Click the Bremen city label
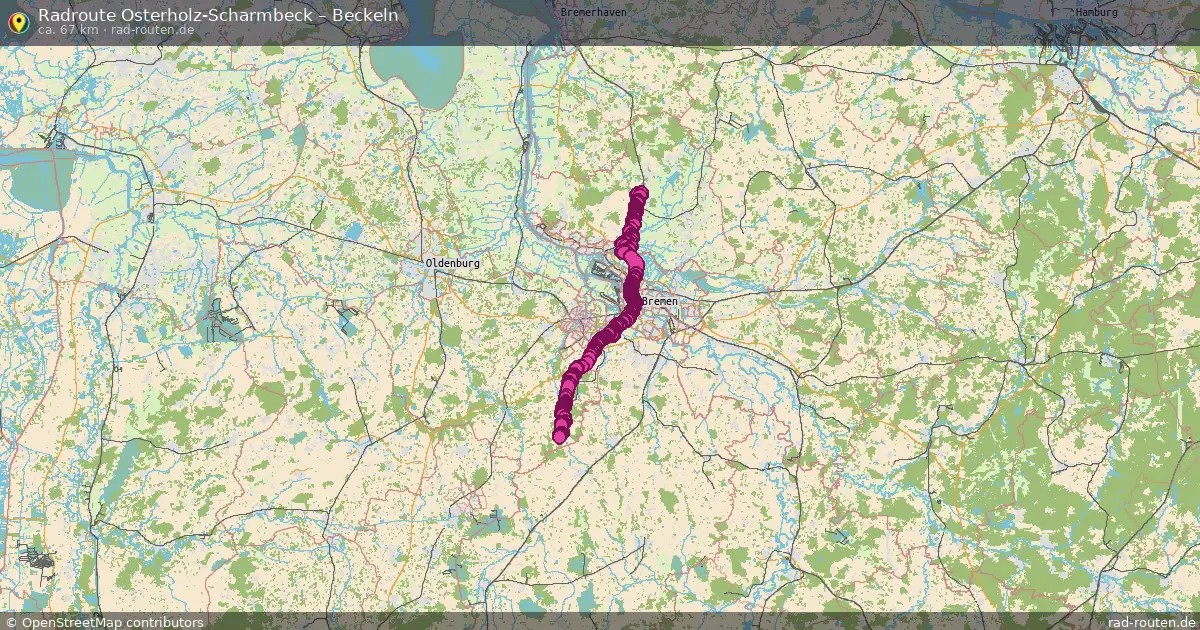The width and height of the screenshot is (1200, 630). [660, 301]
